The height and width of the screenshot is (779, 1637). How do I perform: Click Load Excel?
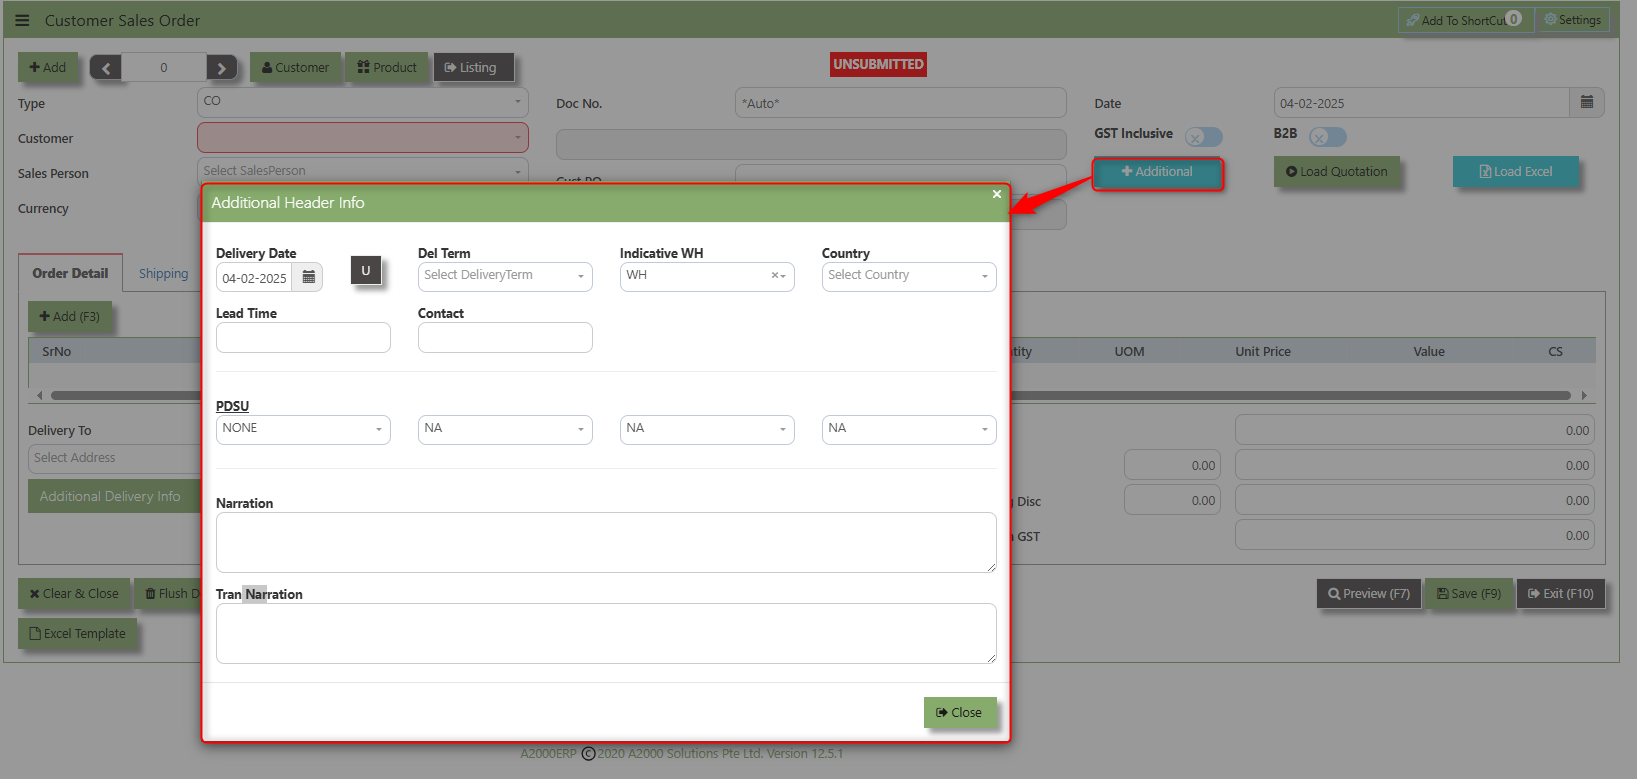[x=1516, y=172]
